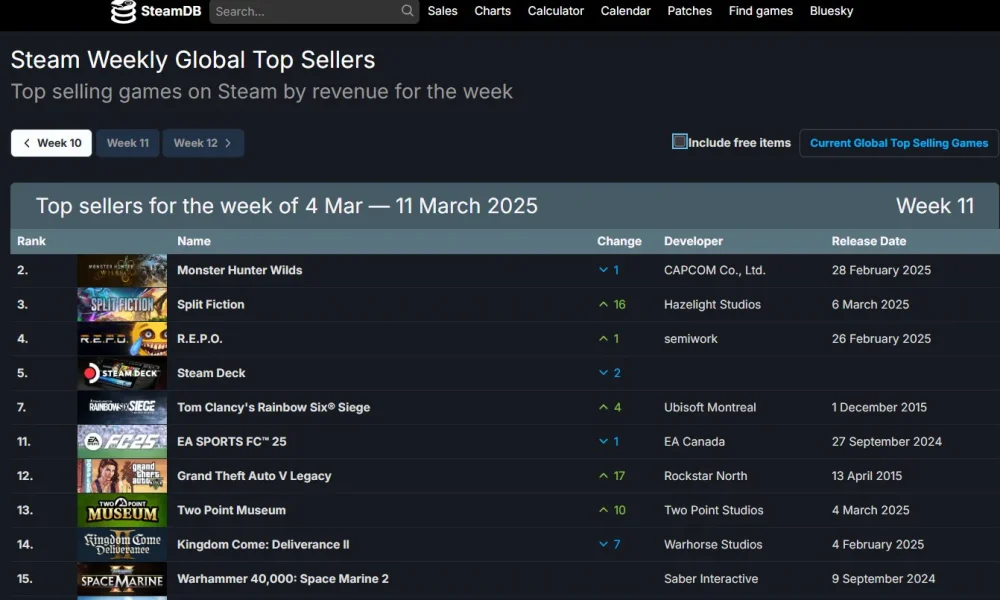
Task: Open Monster Hunter Wilds thumbnail
Action: point(122,270)
